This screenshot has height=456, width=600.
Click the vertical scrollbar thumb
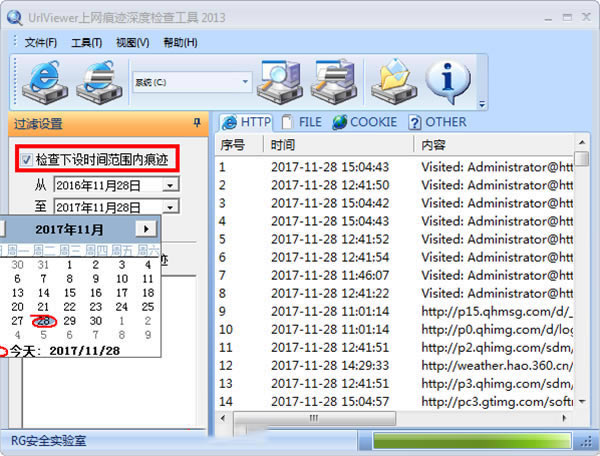point(582,158)
